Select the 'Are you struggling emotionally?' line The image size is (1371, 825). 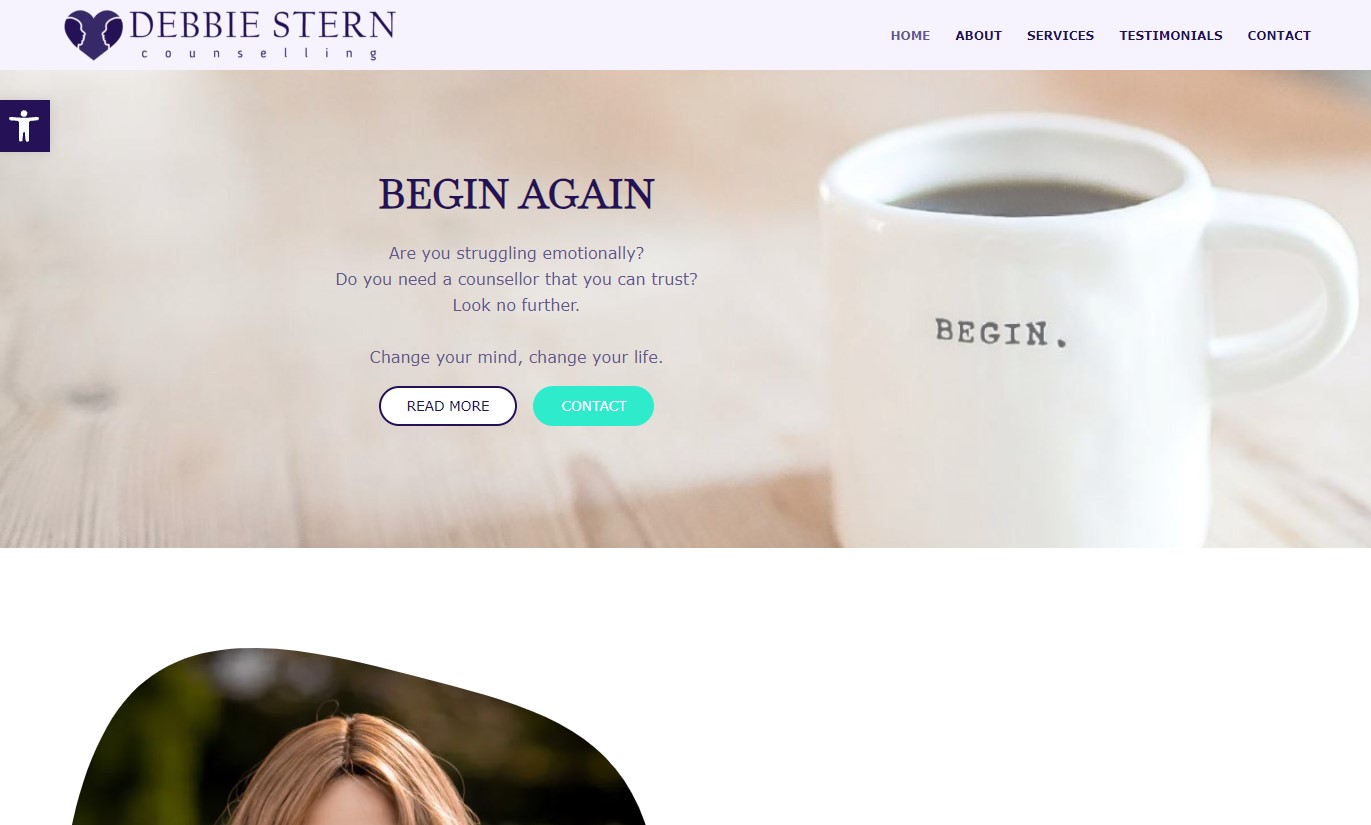(516, 253)
